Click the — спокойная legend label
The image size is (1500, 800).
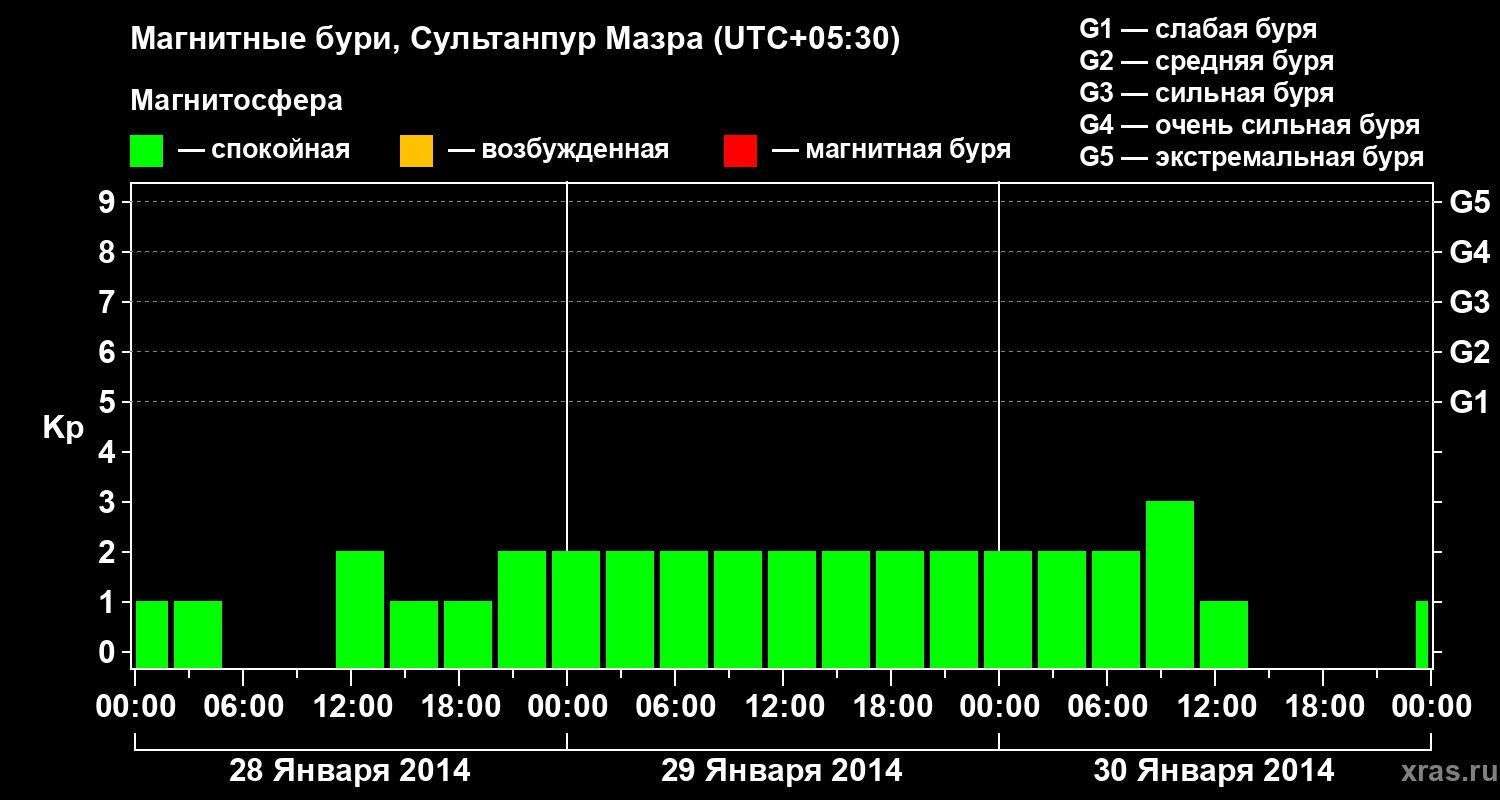coord(264,150)
